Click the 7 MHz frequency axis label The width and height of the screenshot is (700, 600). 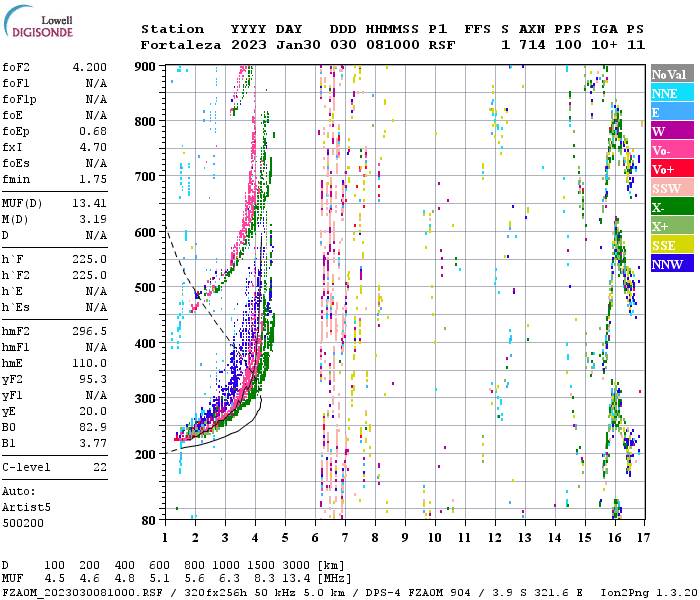(345, 537)
